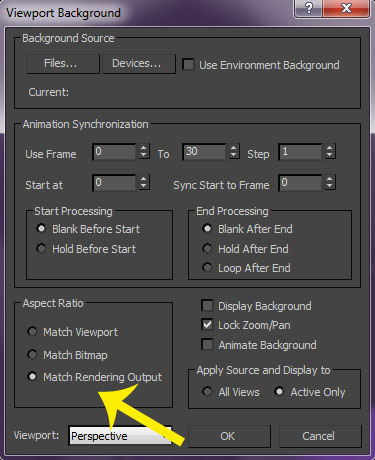Close the Viewport Background dialog
Viewport: 375px width, 460px height.
tap(346, 8)
